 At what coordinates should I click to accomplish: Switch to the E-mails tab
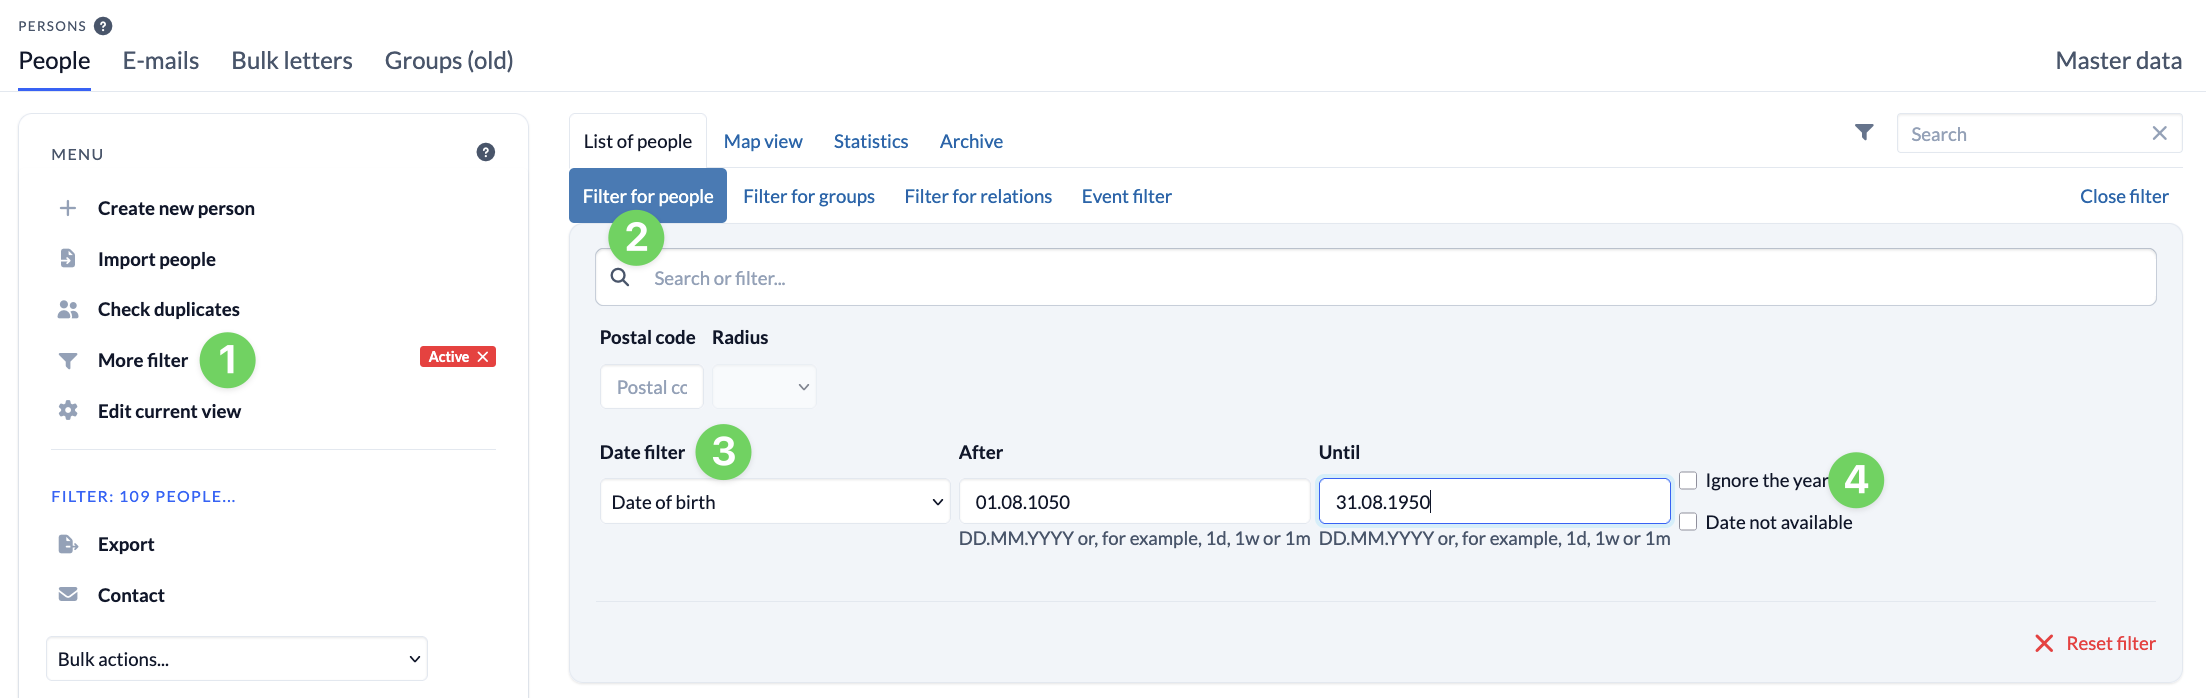(x=161, y=61)
